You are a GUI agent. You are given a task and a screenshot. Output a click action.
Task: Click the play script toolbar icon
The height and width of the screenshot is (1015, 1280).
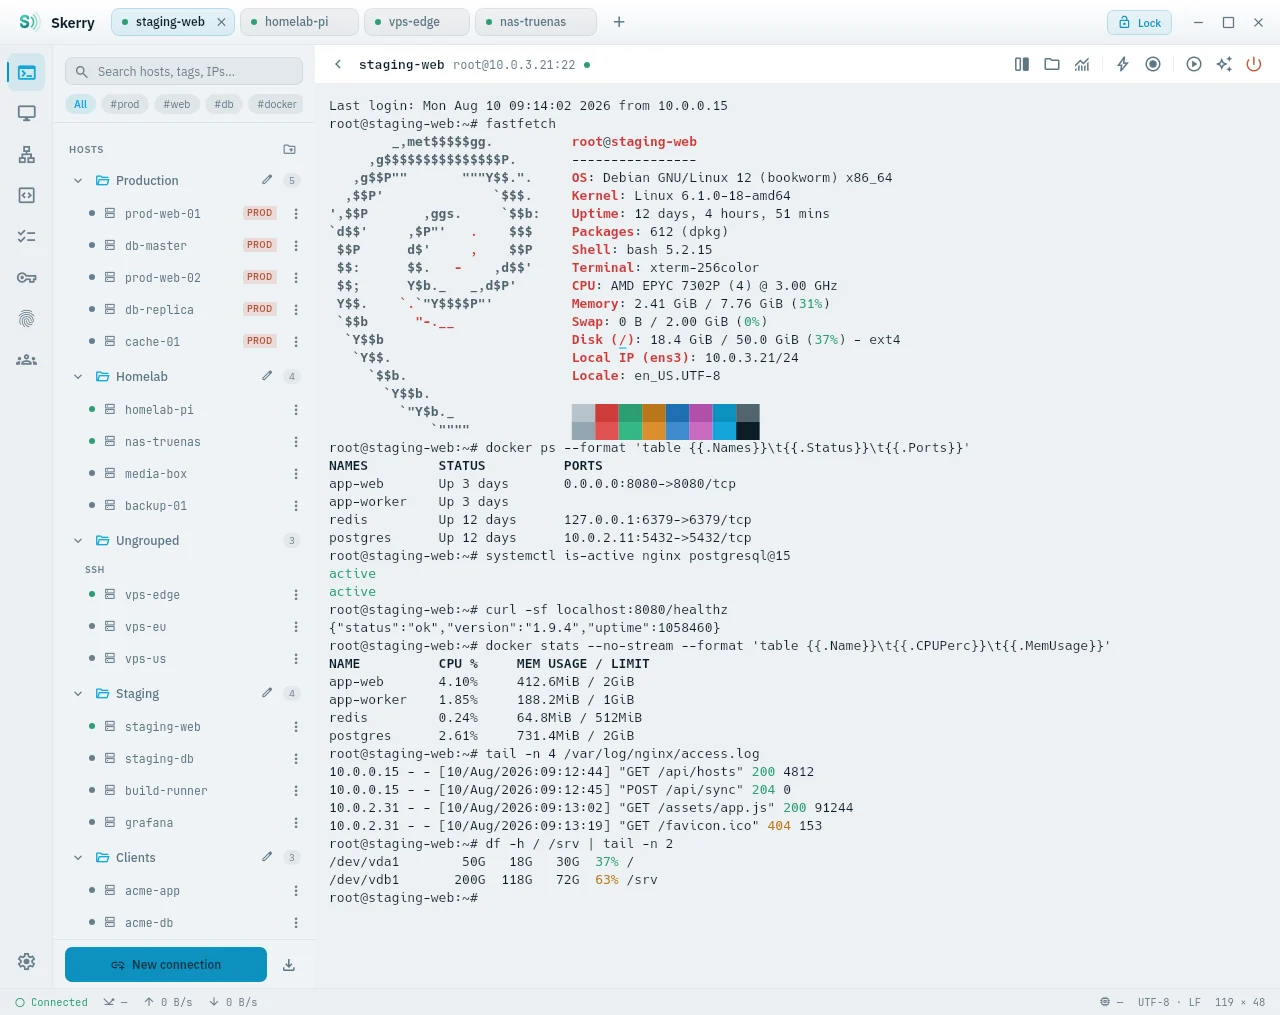[x=1194, y=64]
